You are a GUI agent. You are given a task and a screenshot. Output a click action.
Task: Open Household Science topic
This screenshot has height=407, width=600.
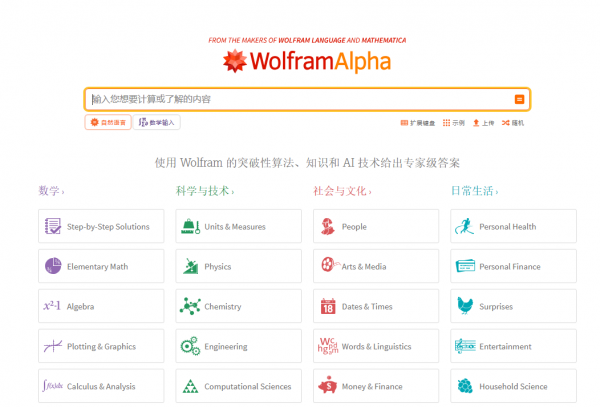tap(514, 386)
